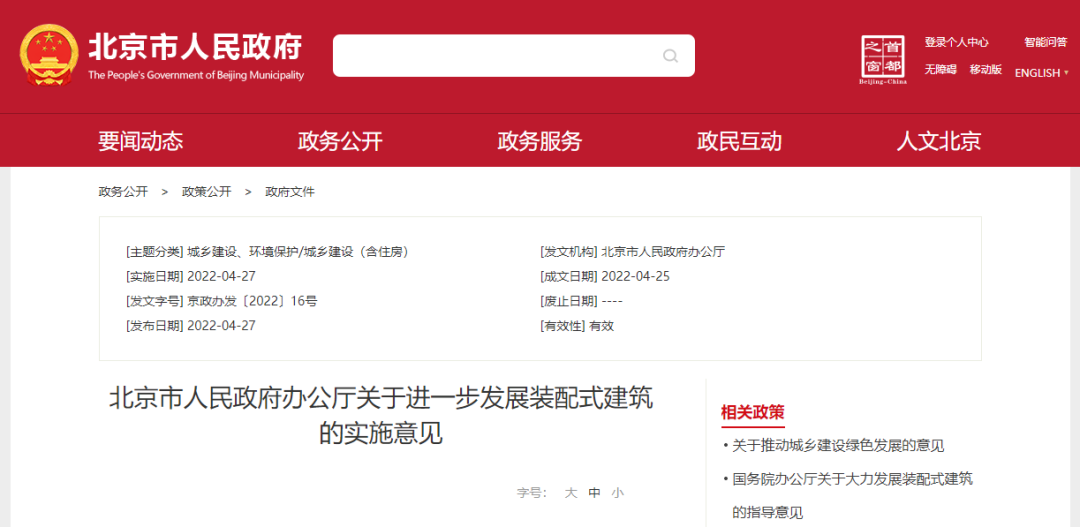The width and height of the screenshot is (1080, 527).
Task: Click the 相关政策 section heading
Action: (752, 412)
